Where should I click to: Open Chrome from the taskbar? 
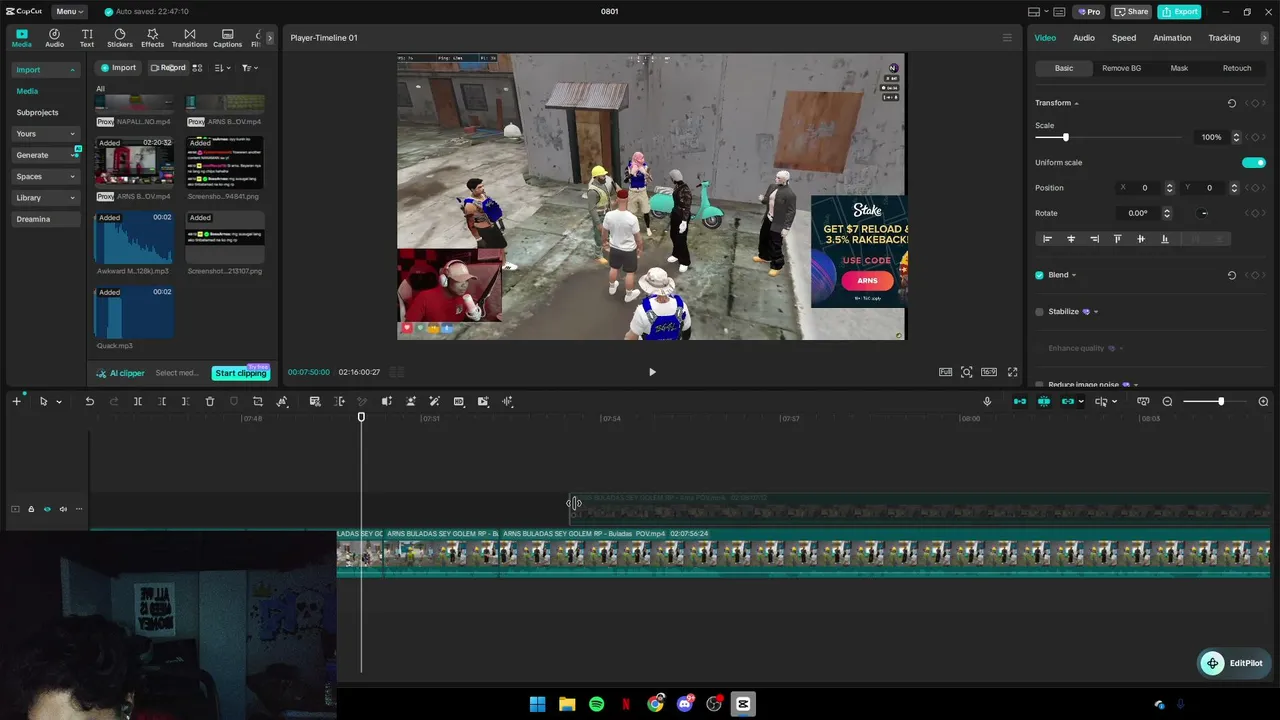[x=655, y=704]
